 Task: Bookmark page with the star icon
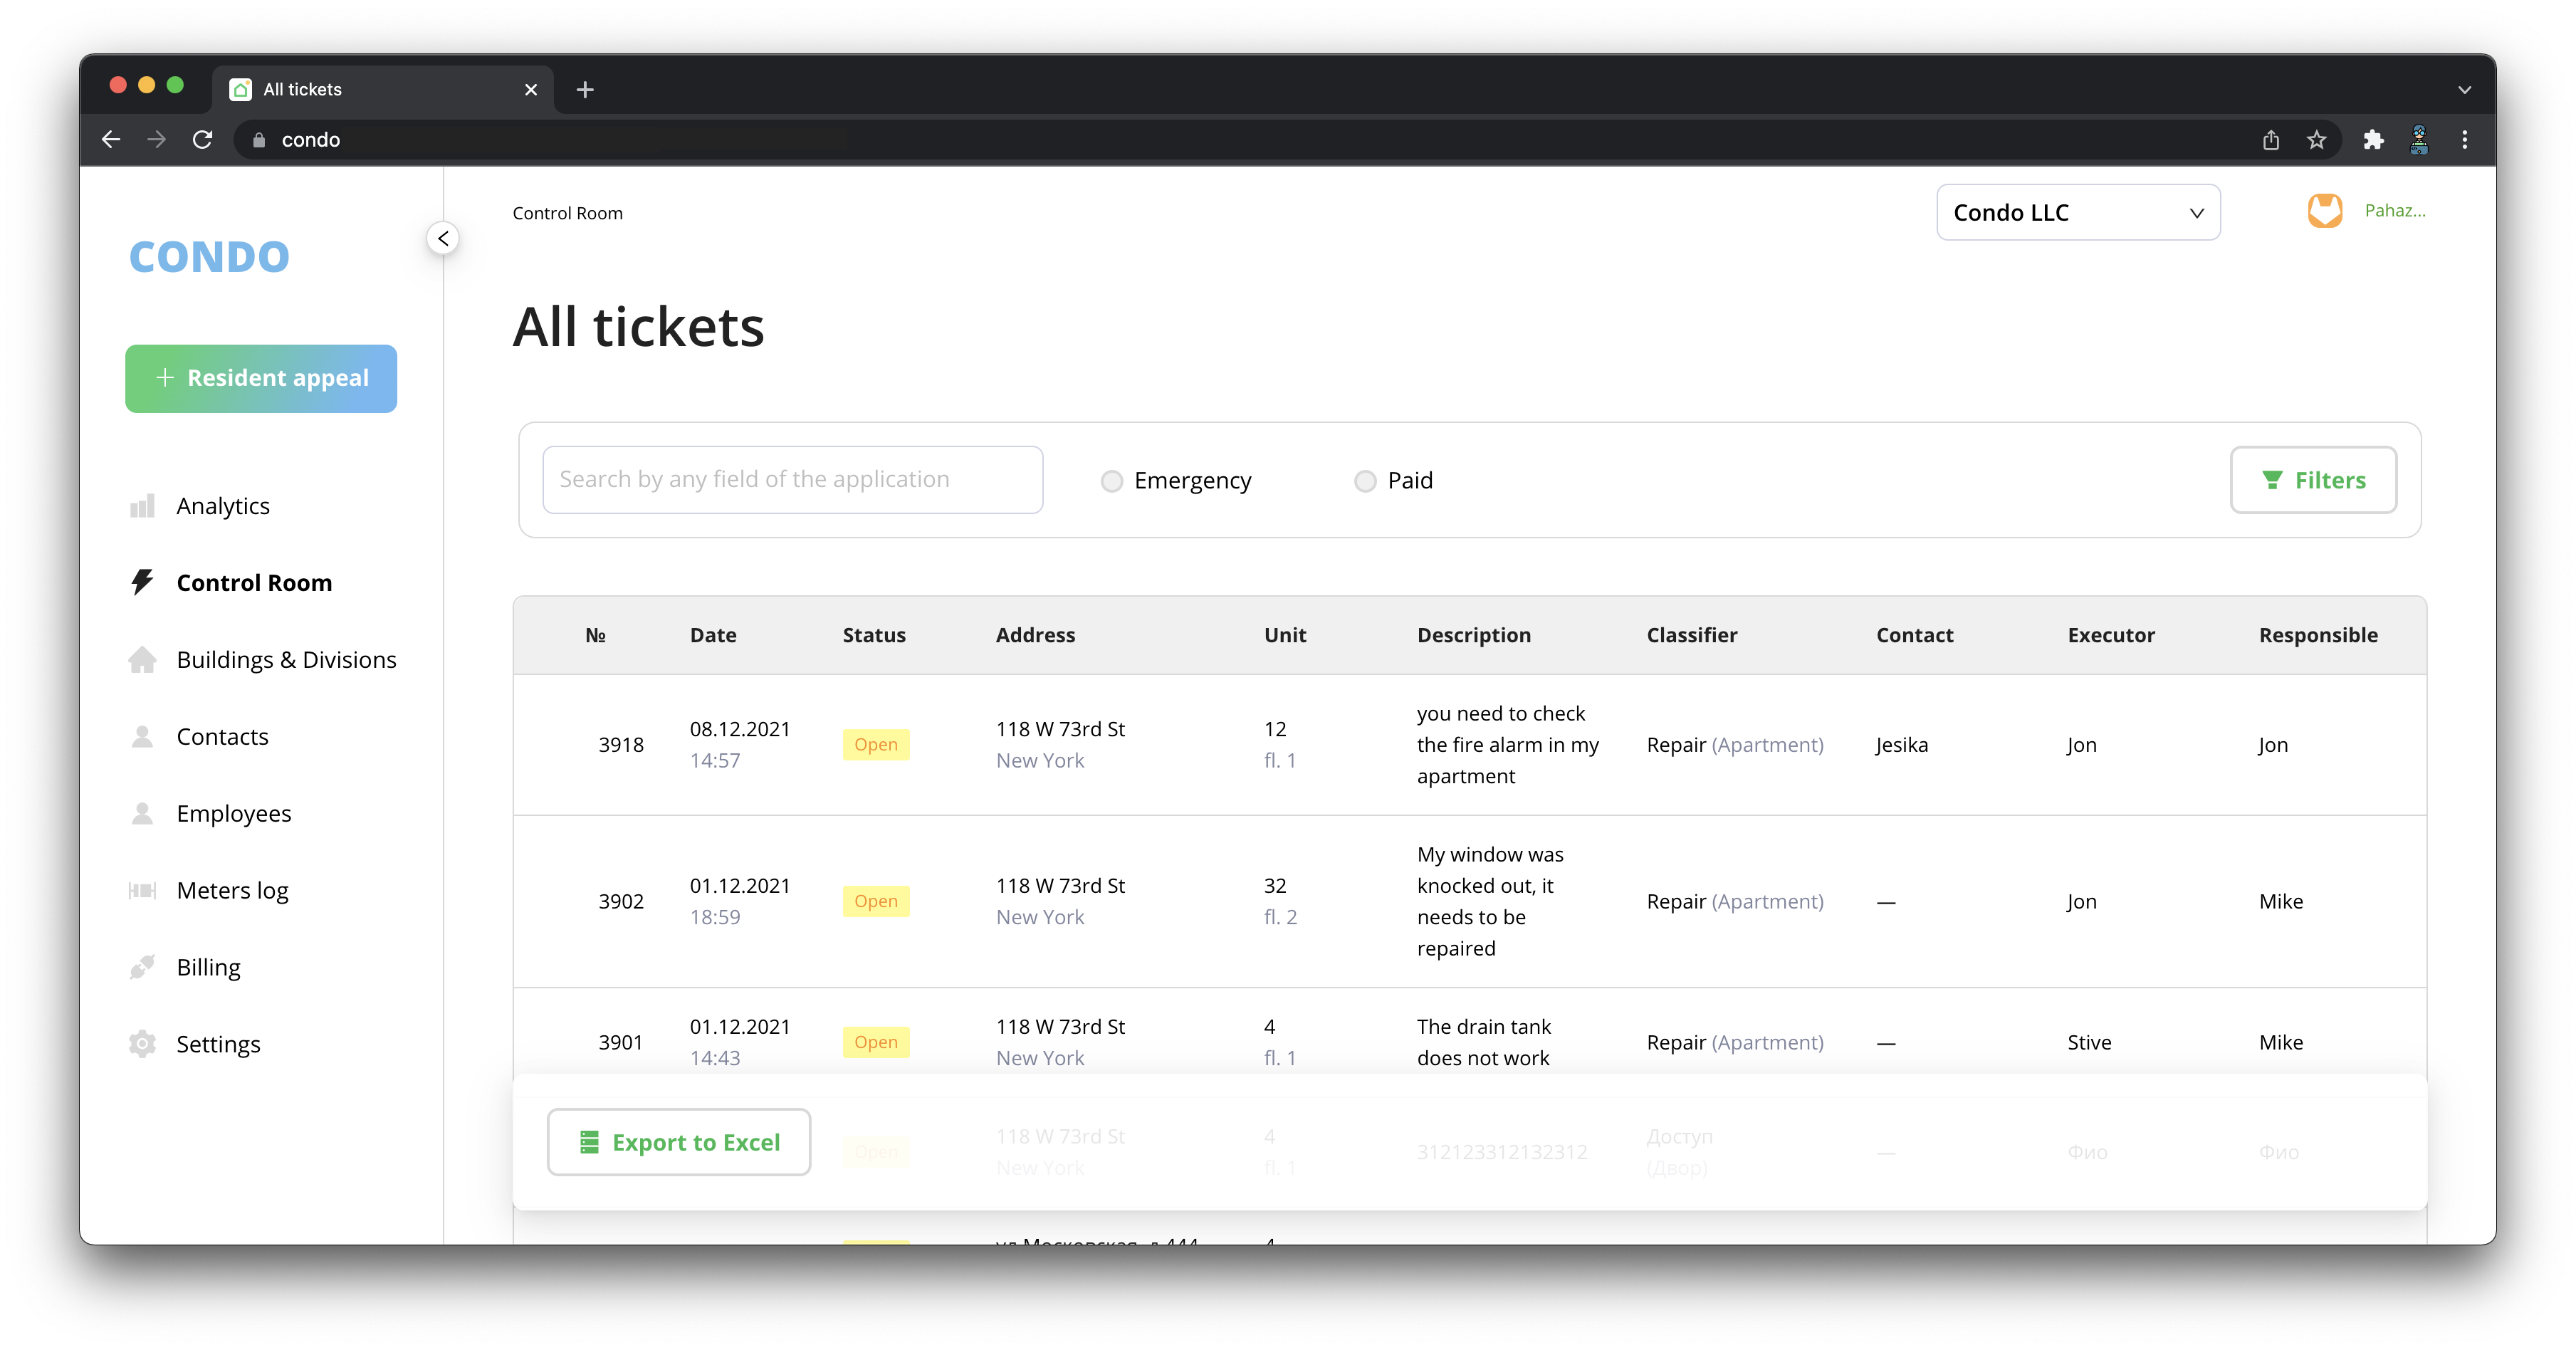pos(2316,140)
